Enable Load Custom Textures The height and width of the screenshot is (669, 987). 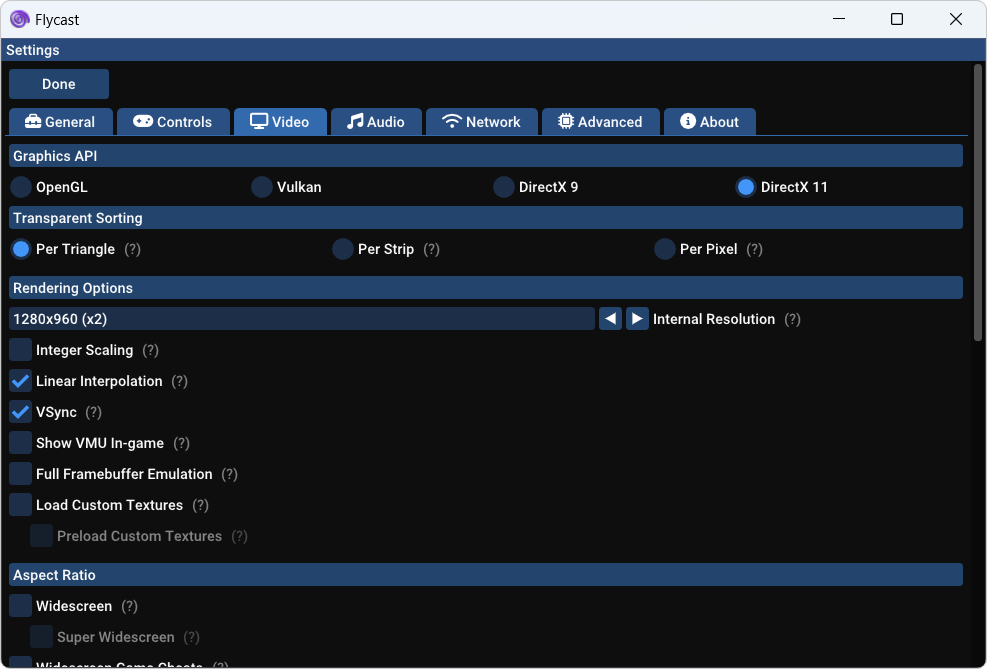point(21,505)
